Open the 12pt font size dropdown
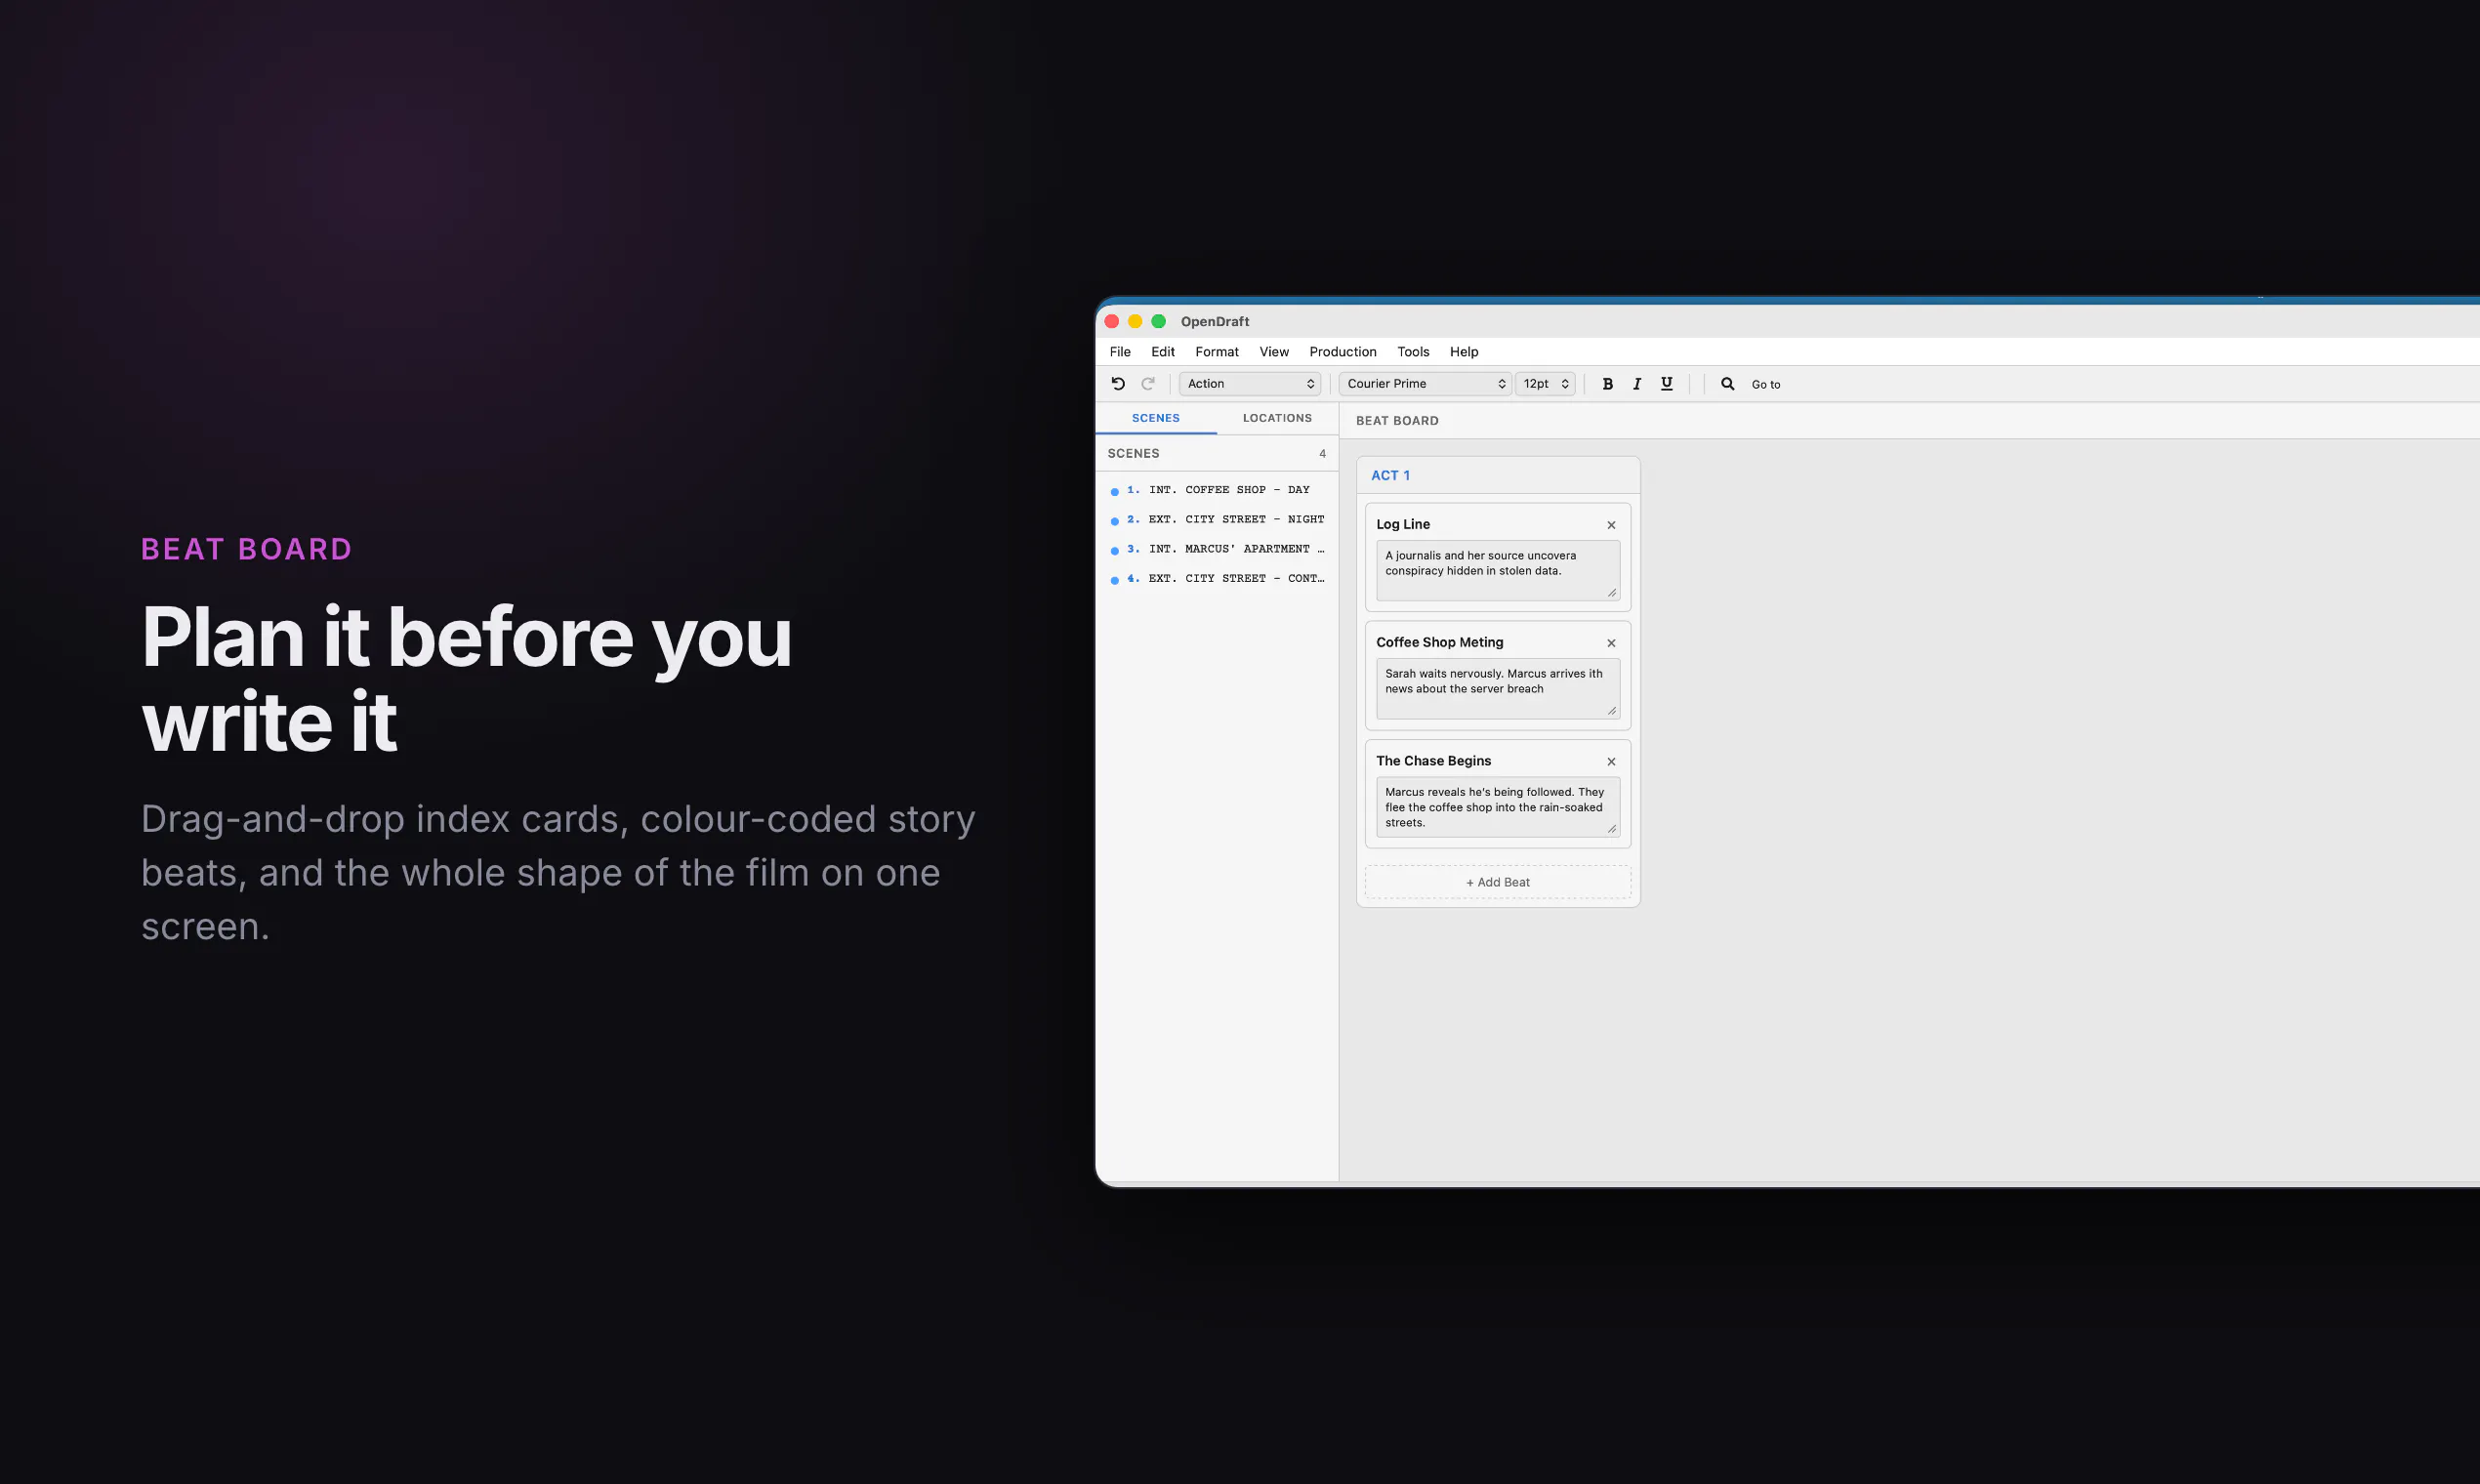The height and width of the screenshot is (1484, 2480). click(1545, 384)
